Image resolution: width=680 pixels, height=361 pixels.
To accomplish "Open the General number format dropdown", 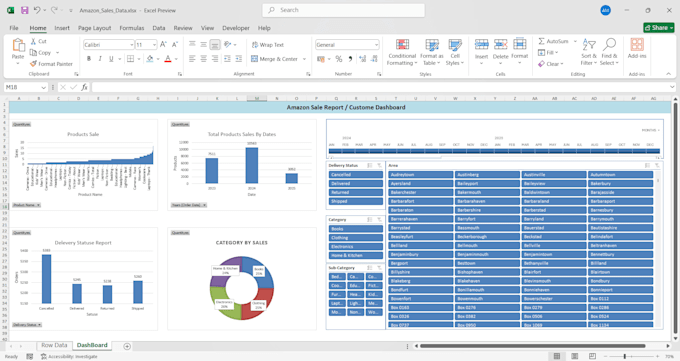I will click(x=376, y=45).
